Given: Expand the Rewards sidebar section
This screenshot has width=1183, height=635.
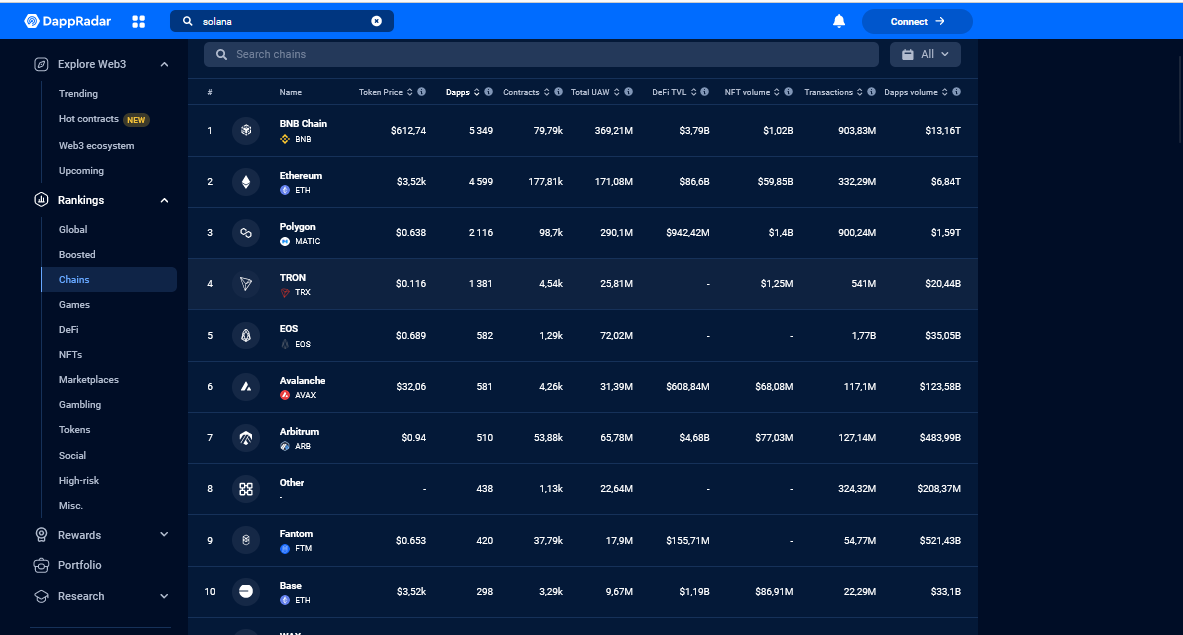Looking at the screenshot, I should point(164,535).
